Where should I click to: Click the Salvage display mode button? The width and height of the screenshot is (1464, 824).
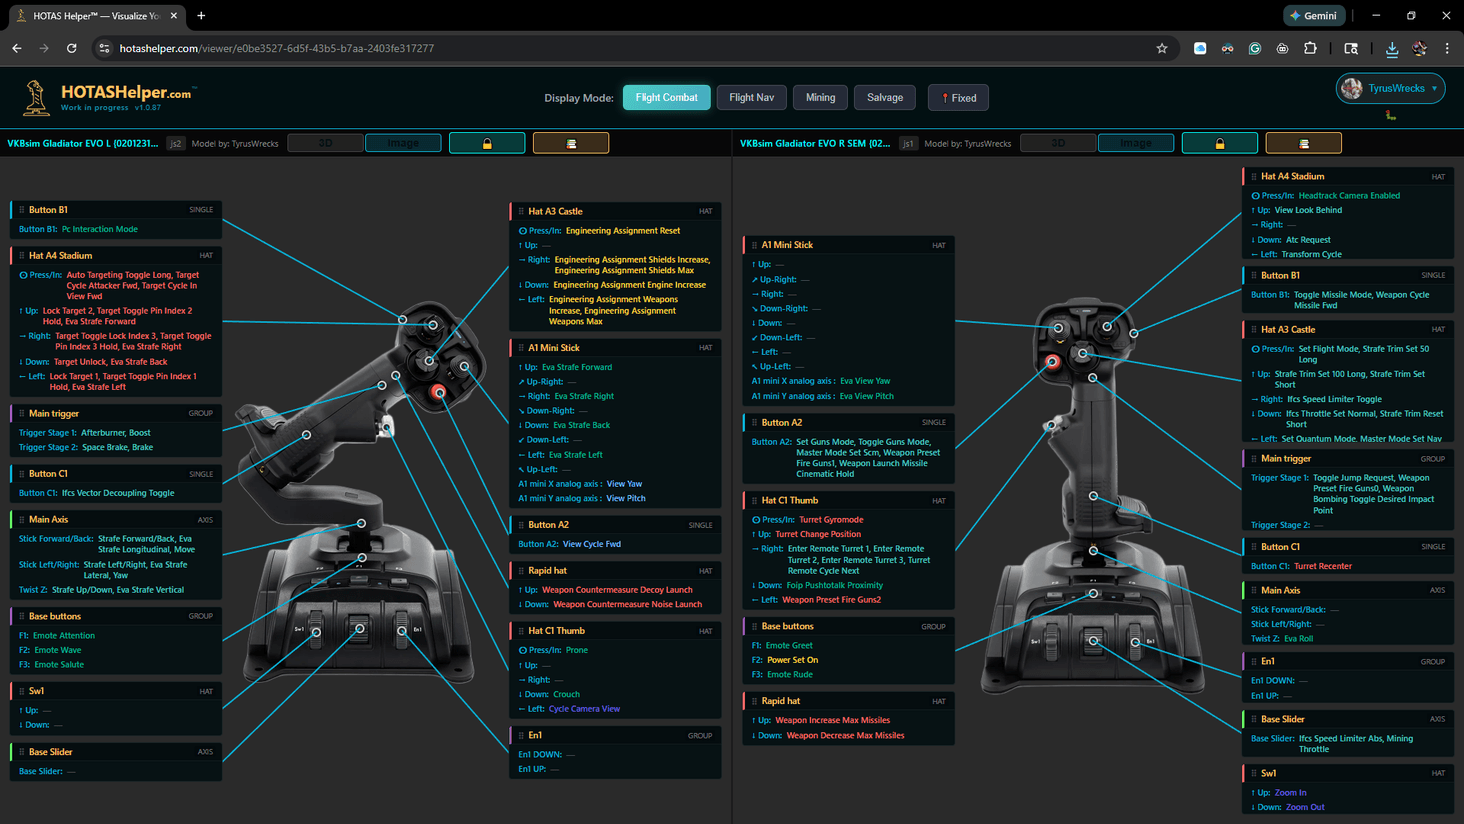[884, 97]
